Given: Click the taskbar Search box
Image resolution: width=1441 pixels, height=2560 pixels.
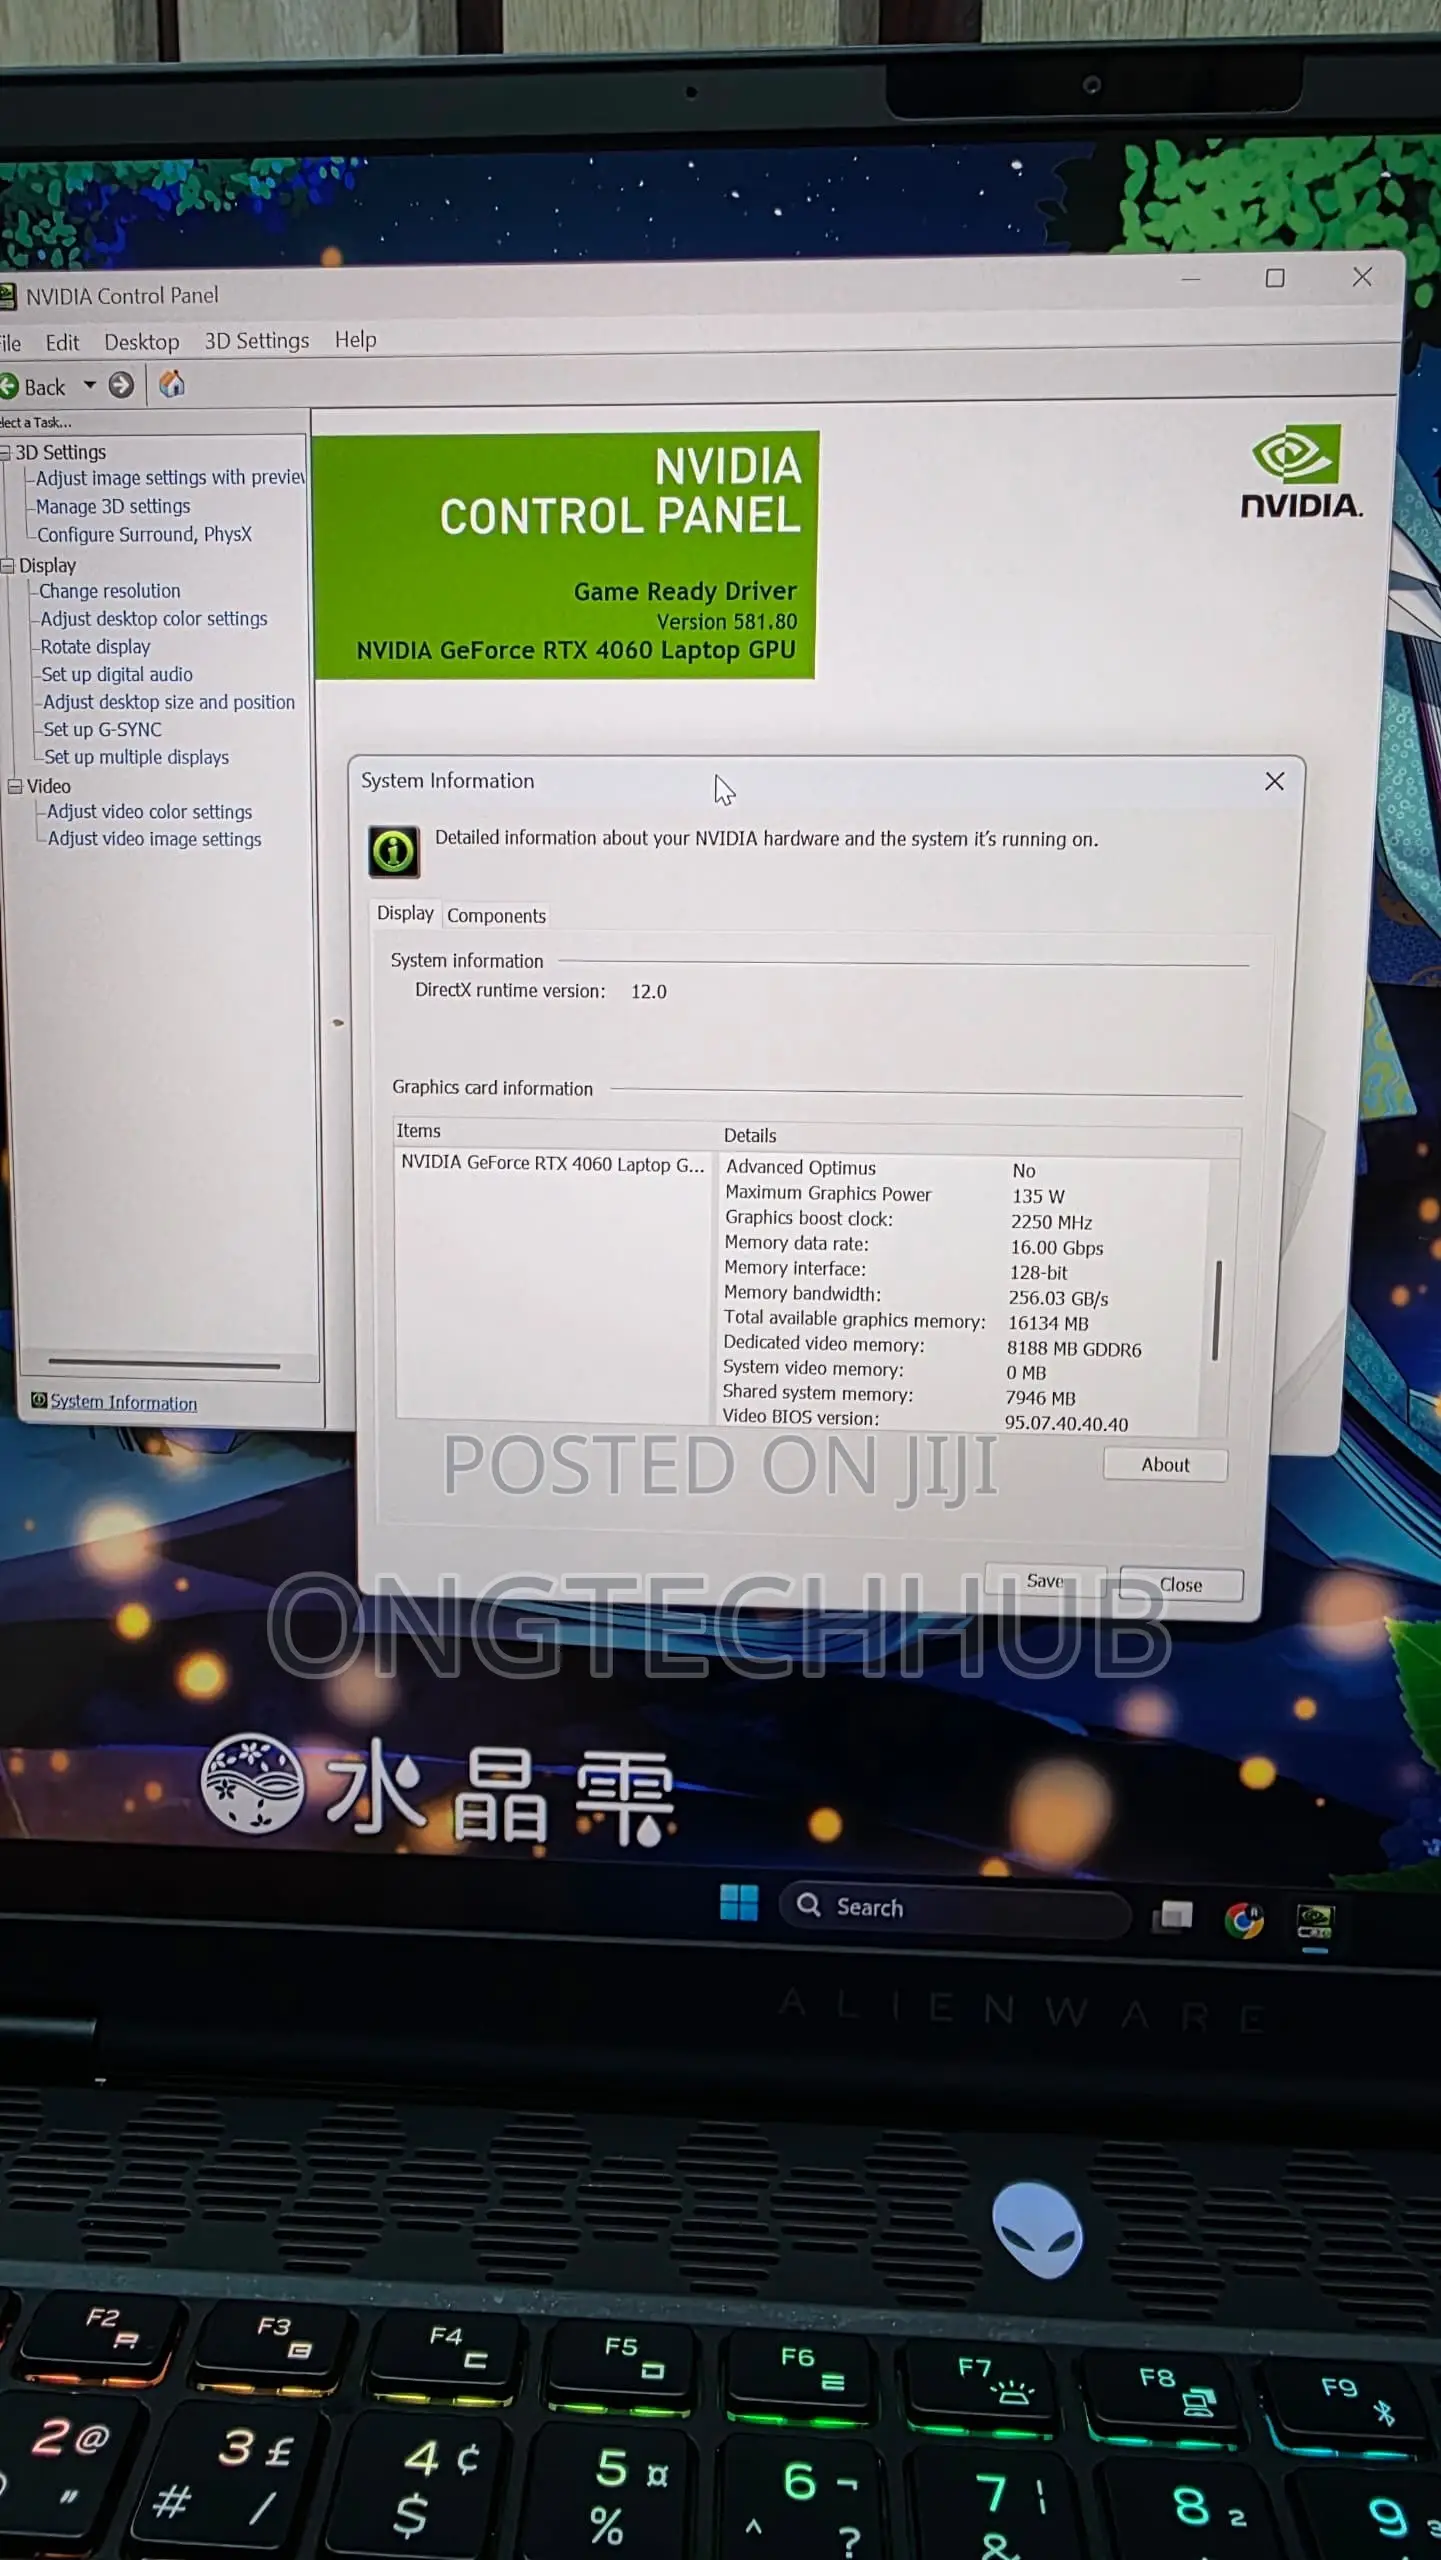Looking at the screenshot, I should click(955, 1909).
